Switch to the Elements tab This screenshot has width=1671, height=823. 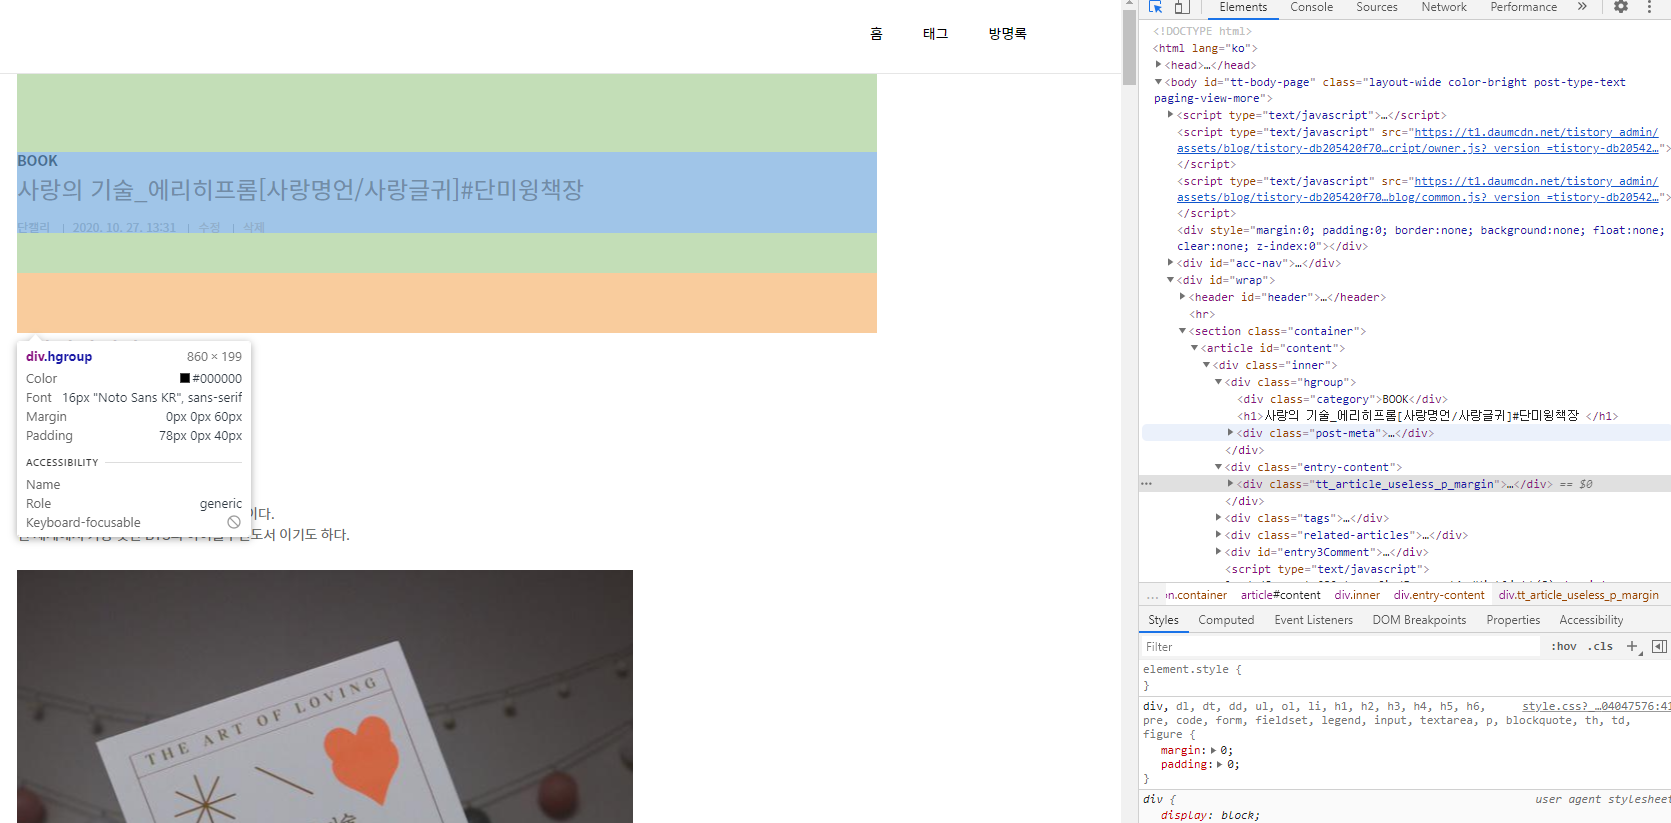click(x=1243, y=7)
